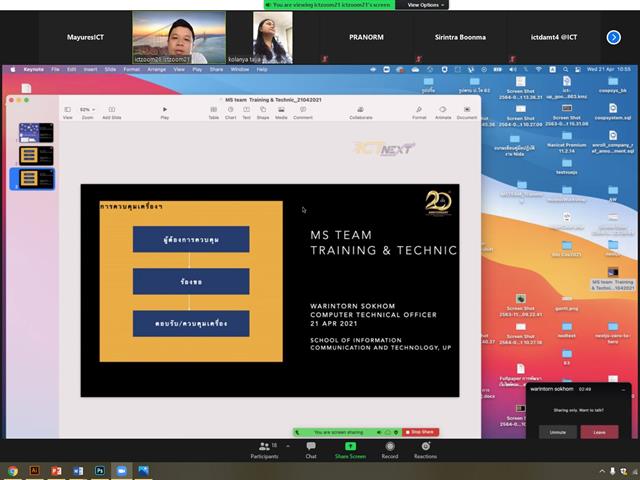
Task: Click Add Slide in Keynote toolbar
Action: click(111, 113)
